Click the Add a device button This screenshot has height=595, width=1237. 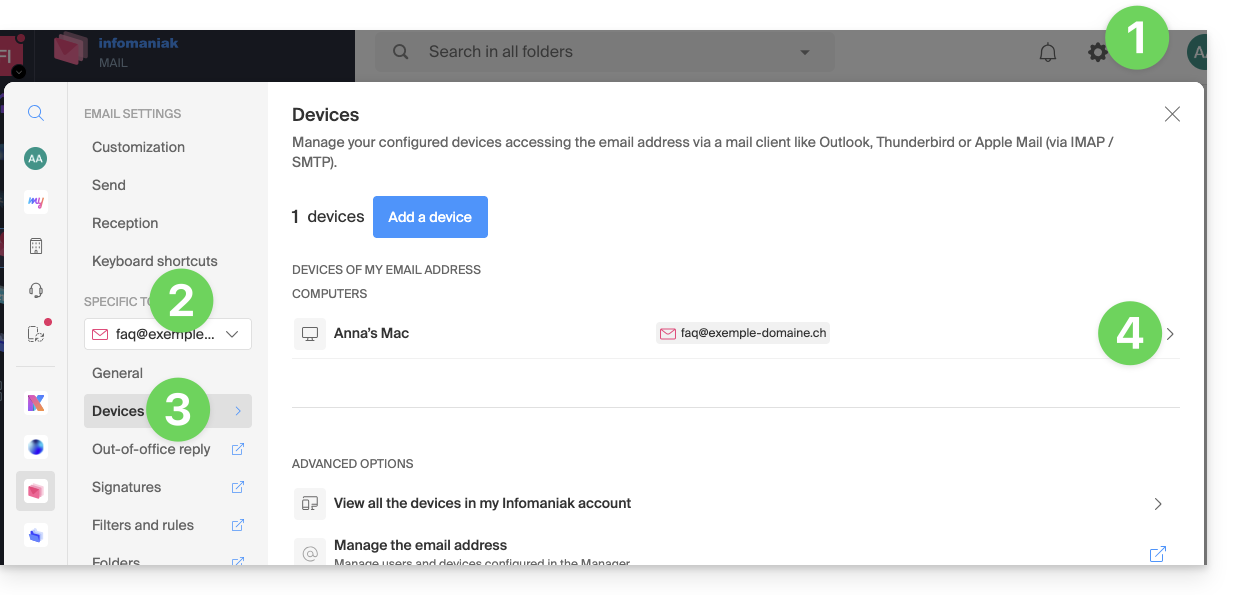pyautogui.click(x=430, y=217)
